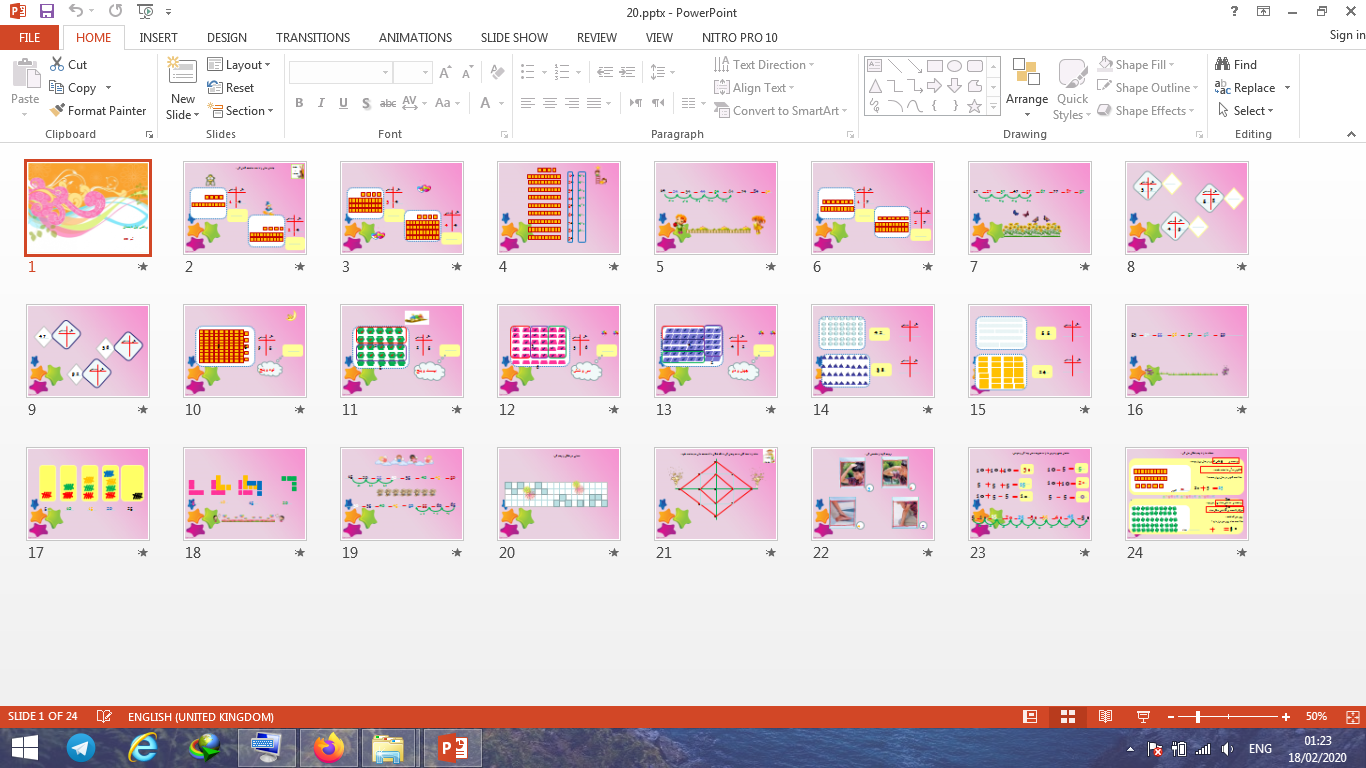This screenshot has width=1366, height=768.
Task: Toggle Slide Sorter view button
Action: [x=1068, y=717]
